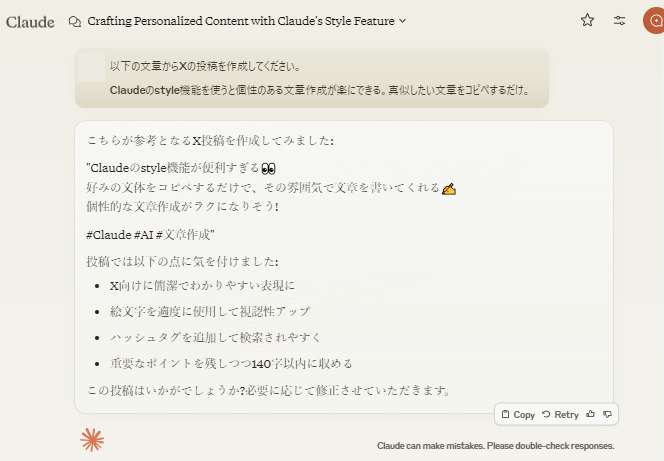Star this conversation

(587, 20)
